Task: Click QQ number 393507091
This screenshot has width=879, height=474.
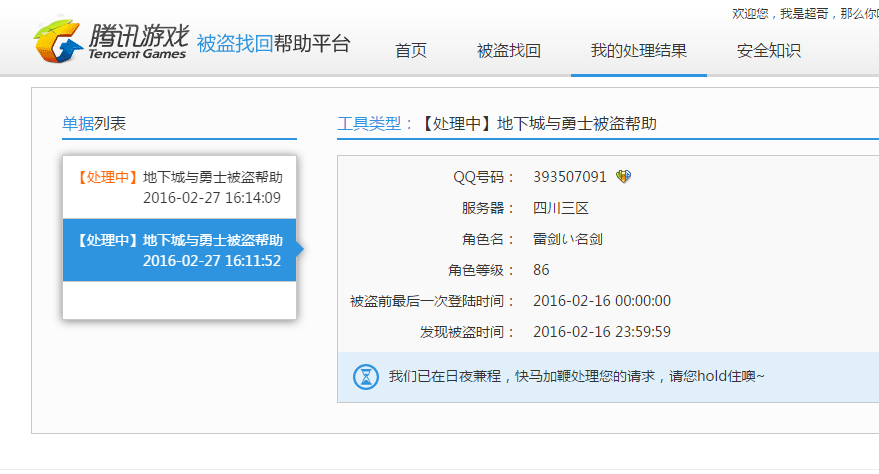Action: pyautogui.click(x=570, y=177)
